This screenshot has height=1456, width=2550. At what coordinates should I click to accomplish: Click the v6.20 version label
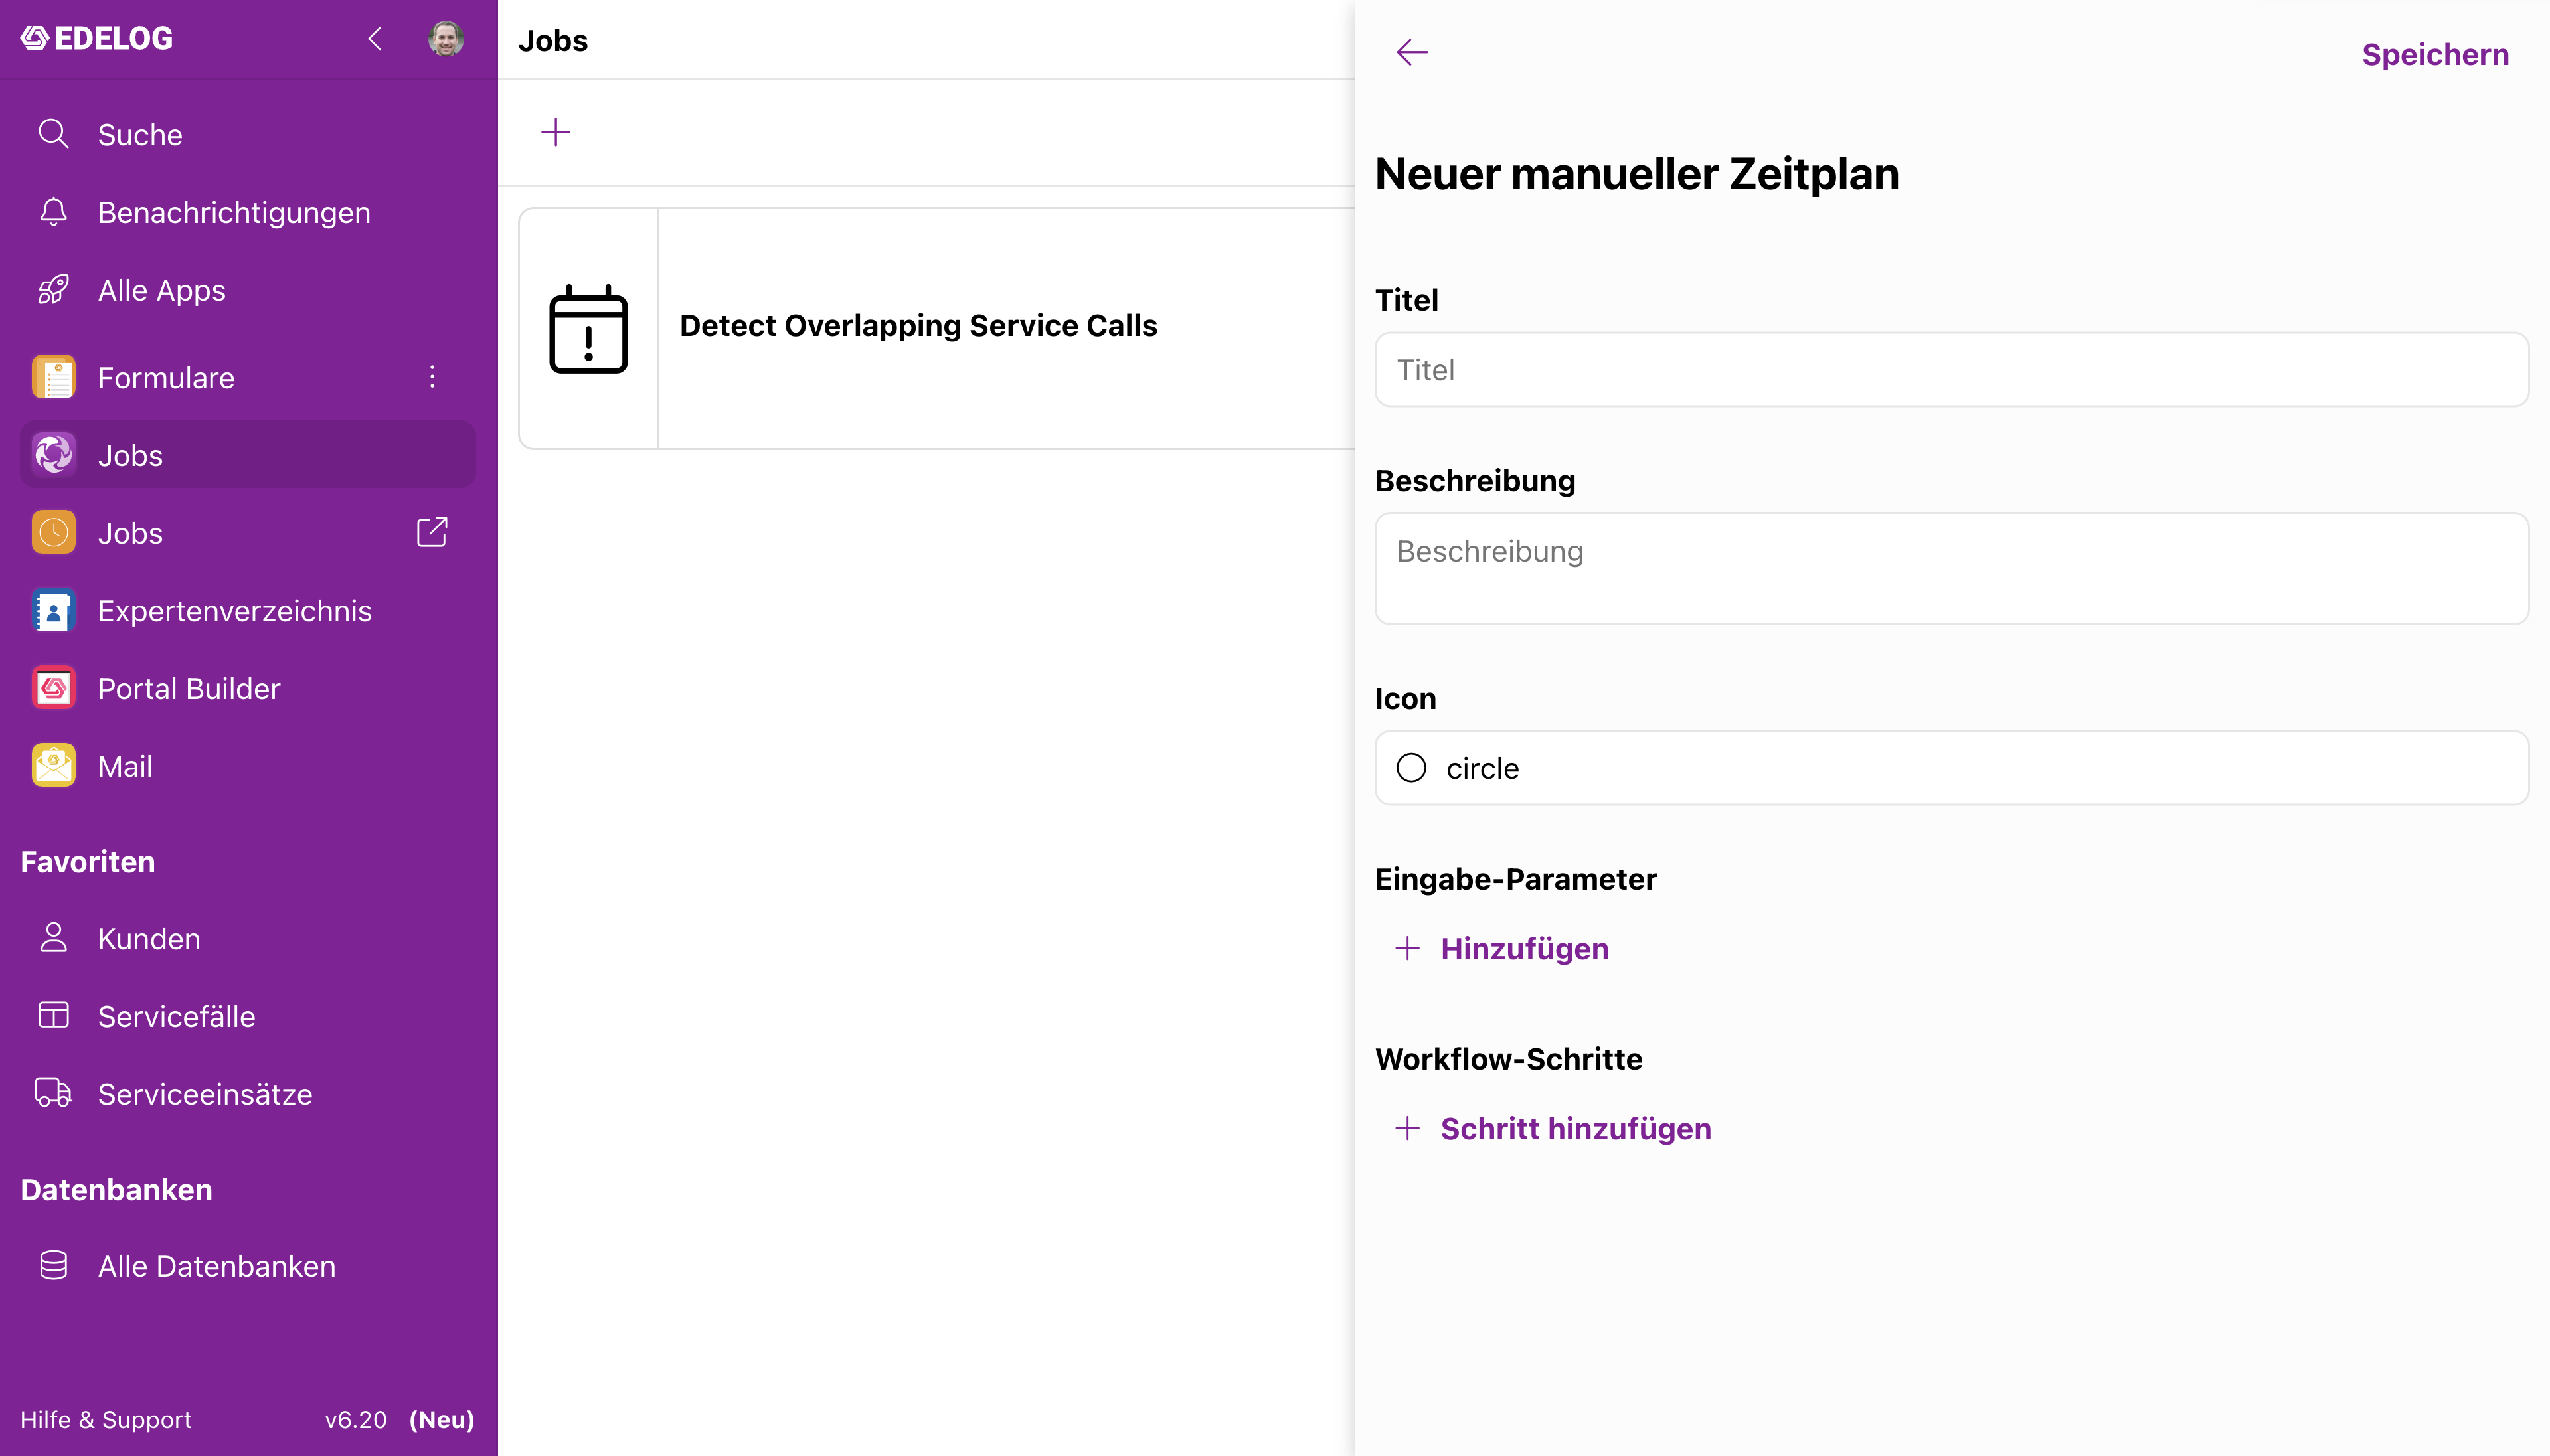[x=356, y=1419]
